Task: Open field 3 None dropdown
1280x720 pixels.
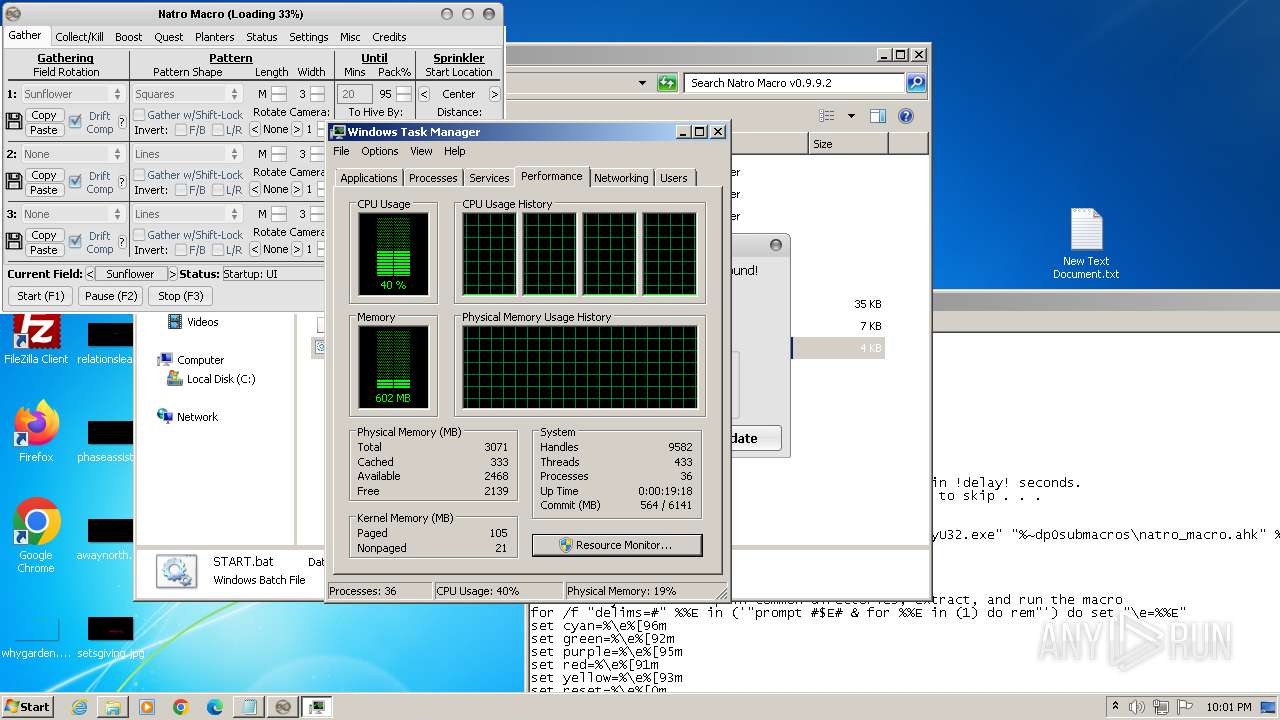Action: pyautogui.click(x=72, y=214)
